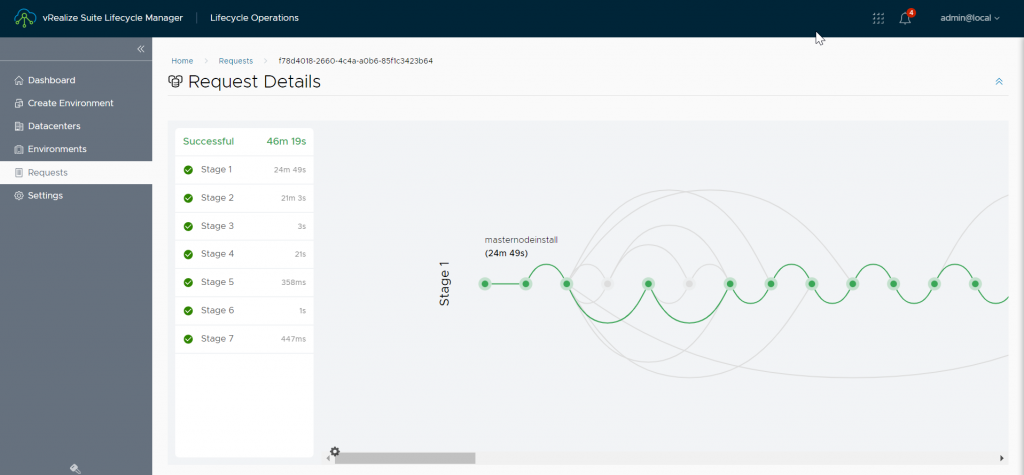Click the first green node of Stage 1

pyautogui.click(x=485, y=284)
